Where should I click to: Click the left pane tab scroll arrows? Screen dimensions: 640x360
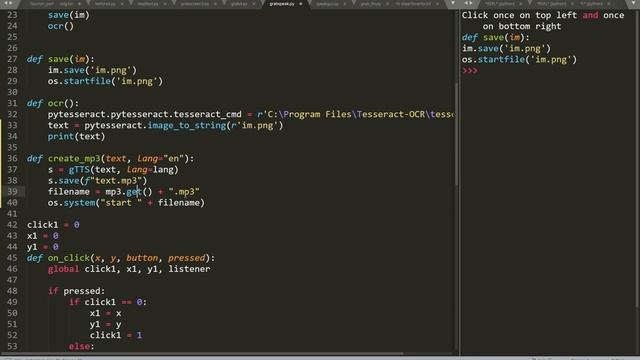[8, 3]
